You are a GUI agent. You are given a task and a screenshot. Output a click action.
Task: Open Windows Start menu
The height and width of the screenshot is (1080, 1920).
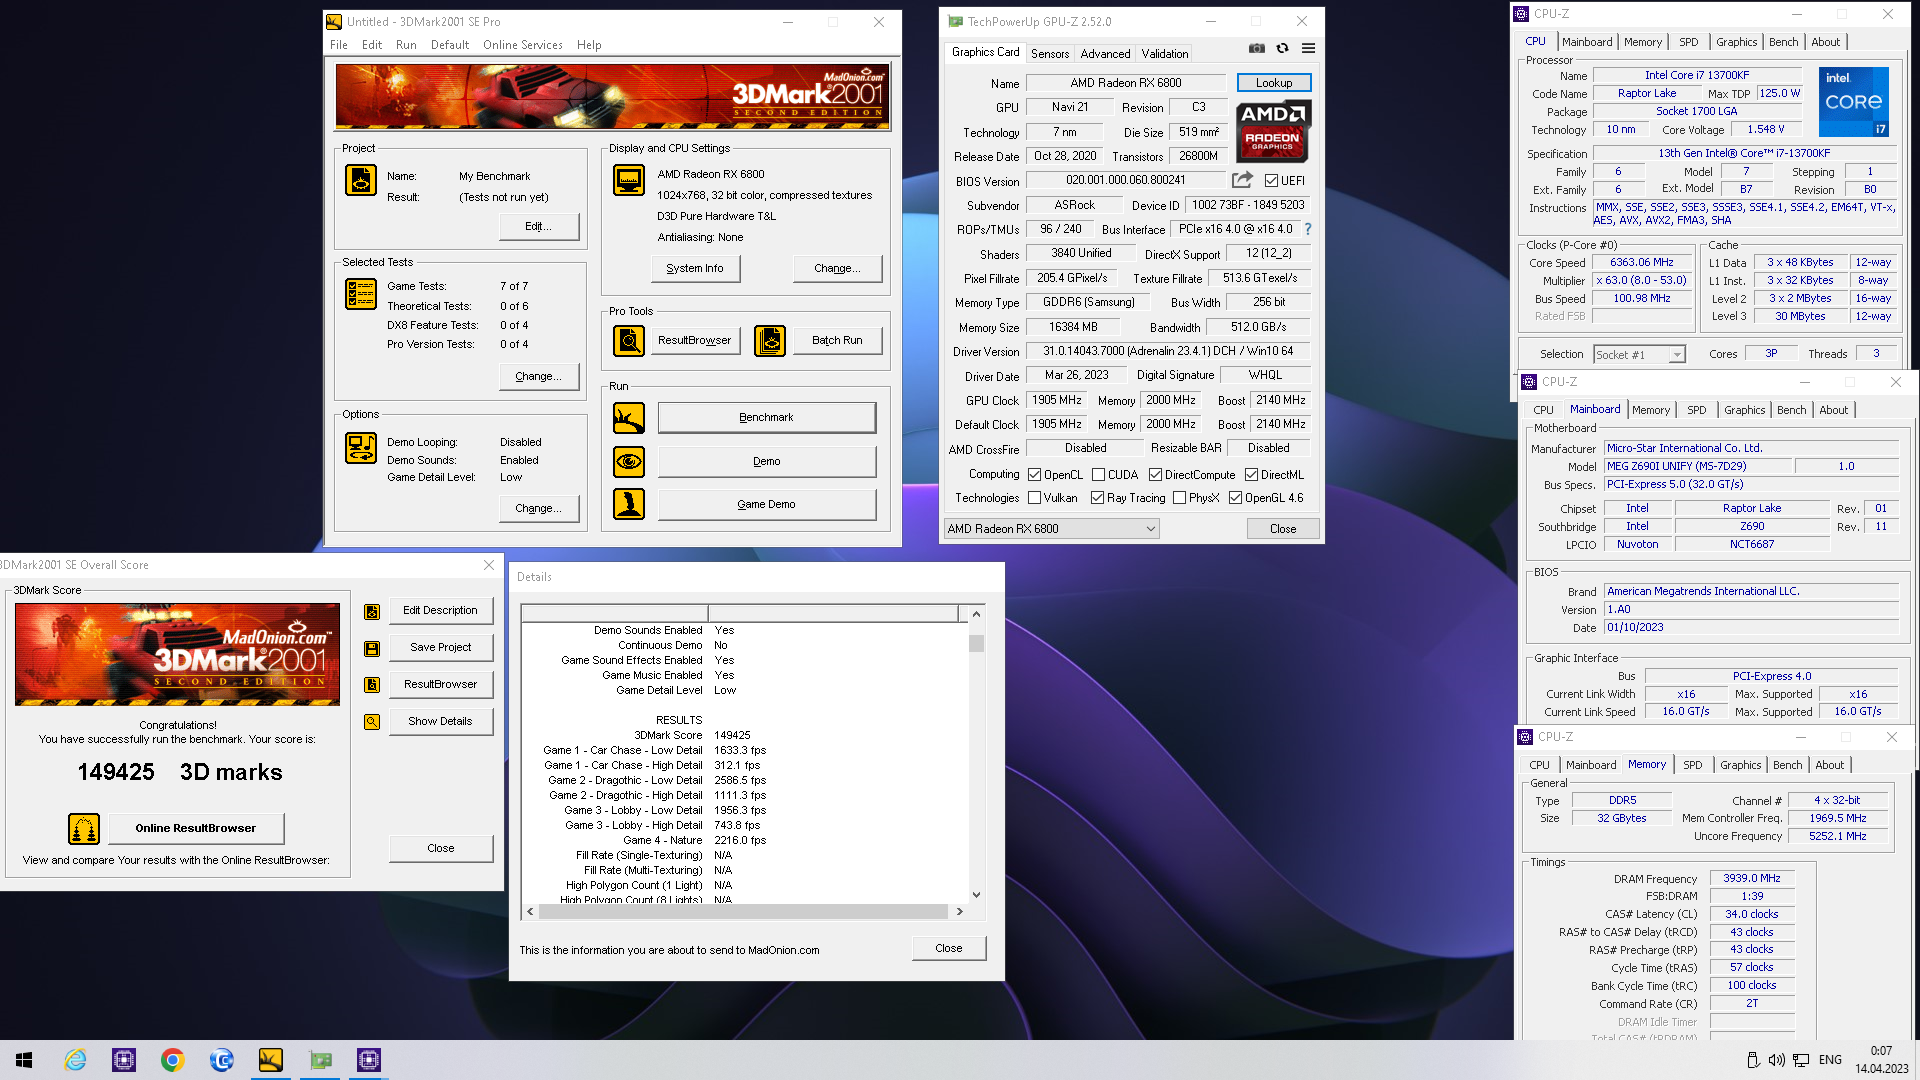[24, 1060]
